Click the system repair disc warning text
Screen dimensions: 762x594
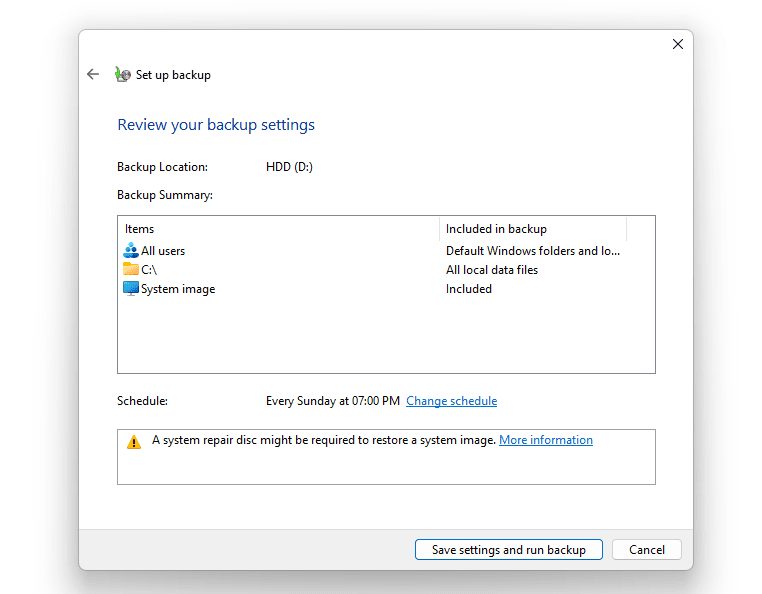click(x=324, y=440)
